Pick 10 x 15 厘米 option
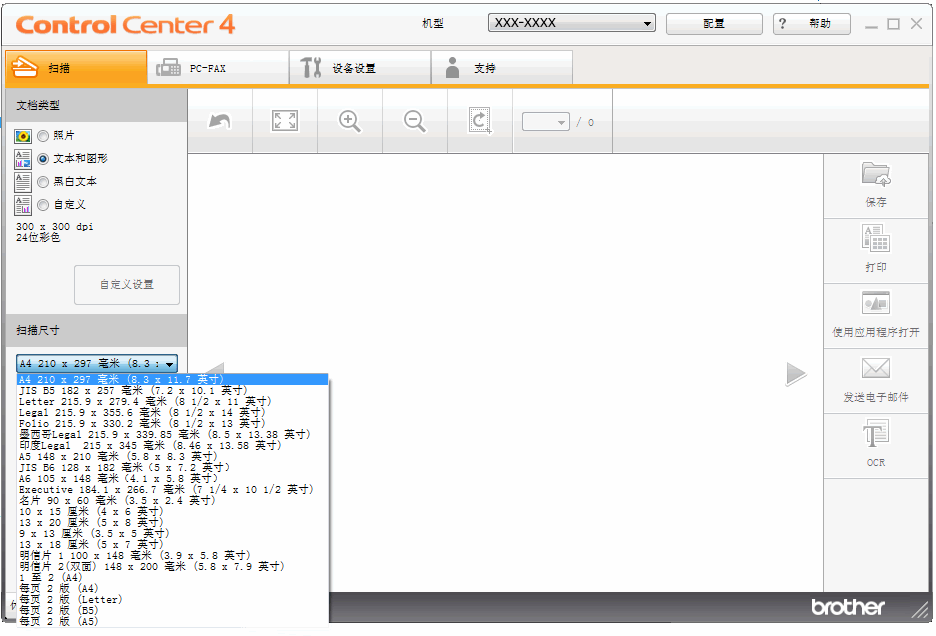Image resolution: width=936 pixels, height=636 pixels. coord(173,512)
